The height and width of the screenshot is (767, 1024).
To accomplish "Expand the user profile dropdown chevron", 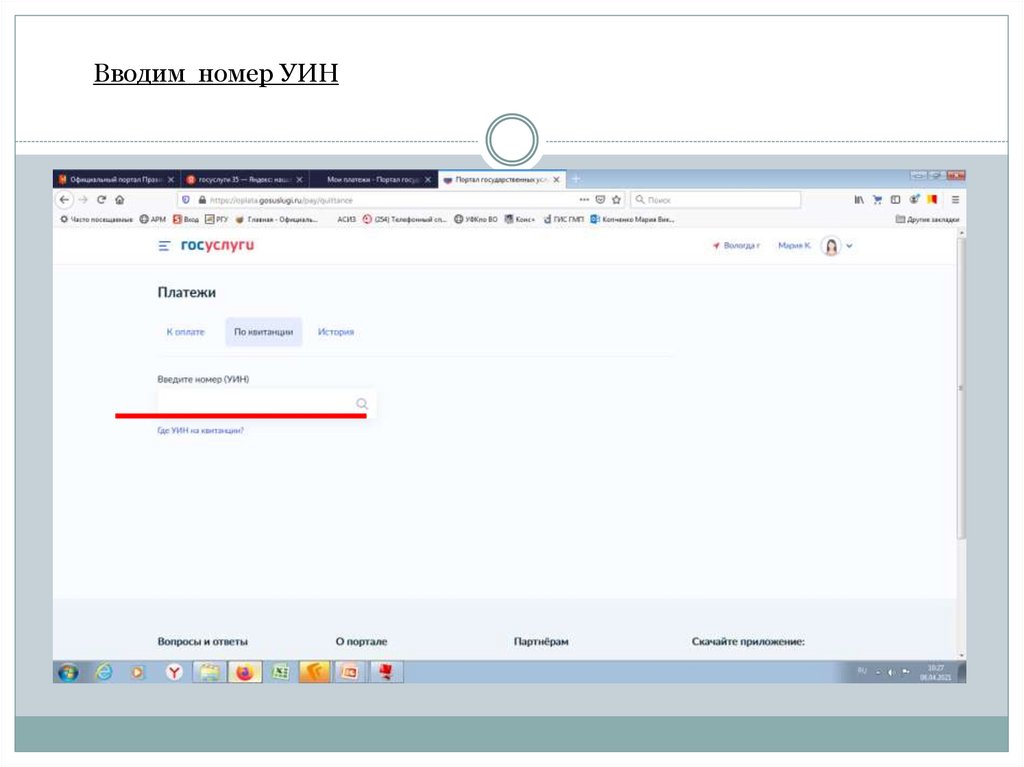I will coord(850,246).
